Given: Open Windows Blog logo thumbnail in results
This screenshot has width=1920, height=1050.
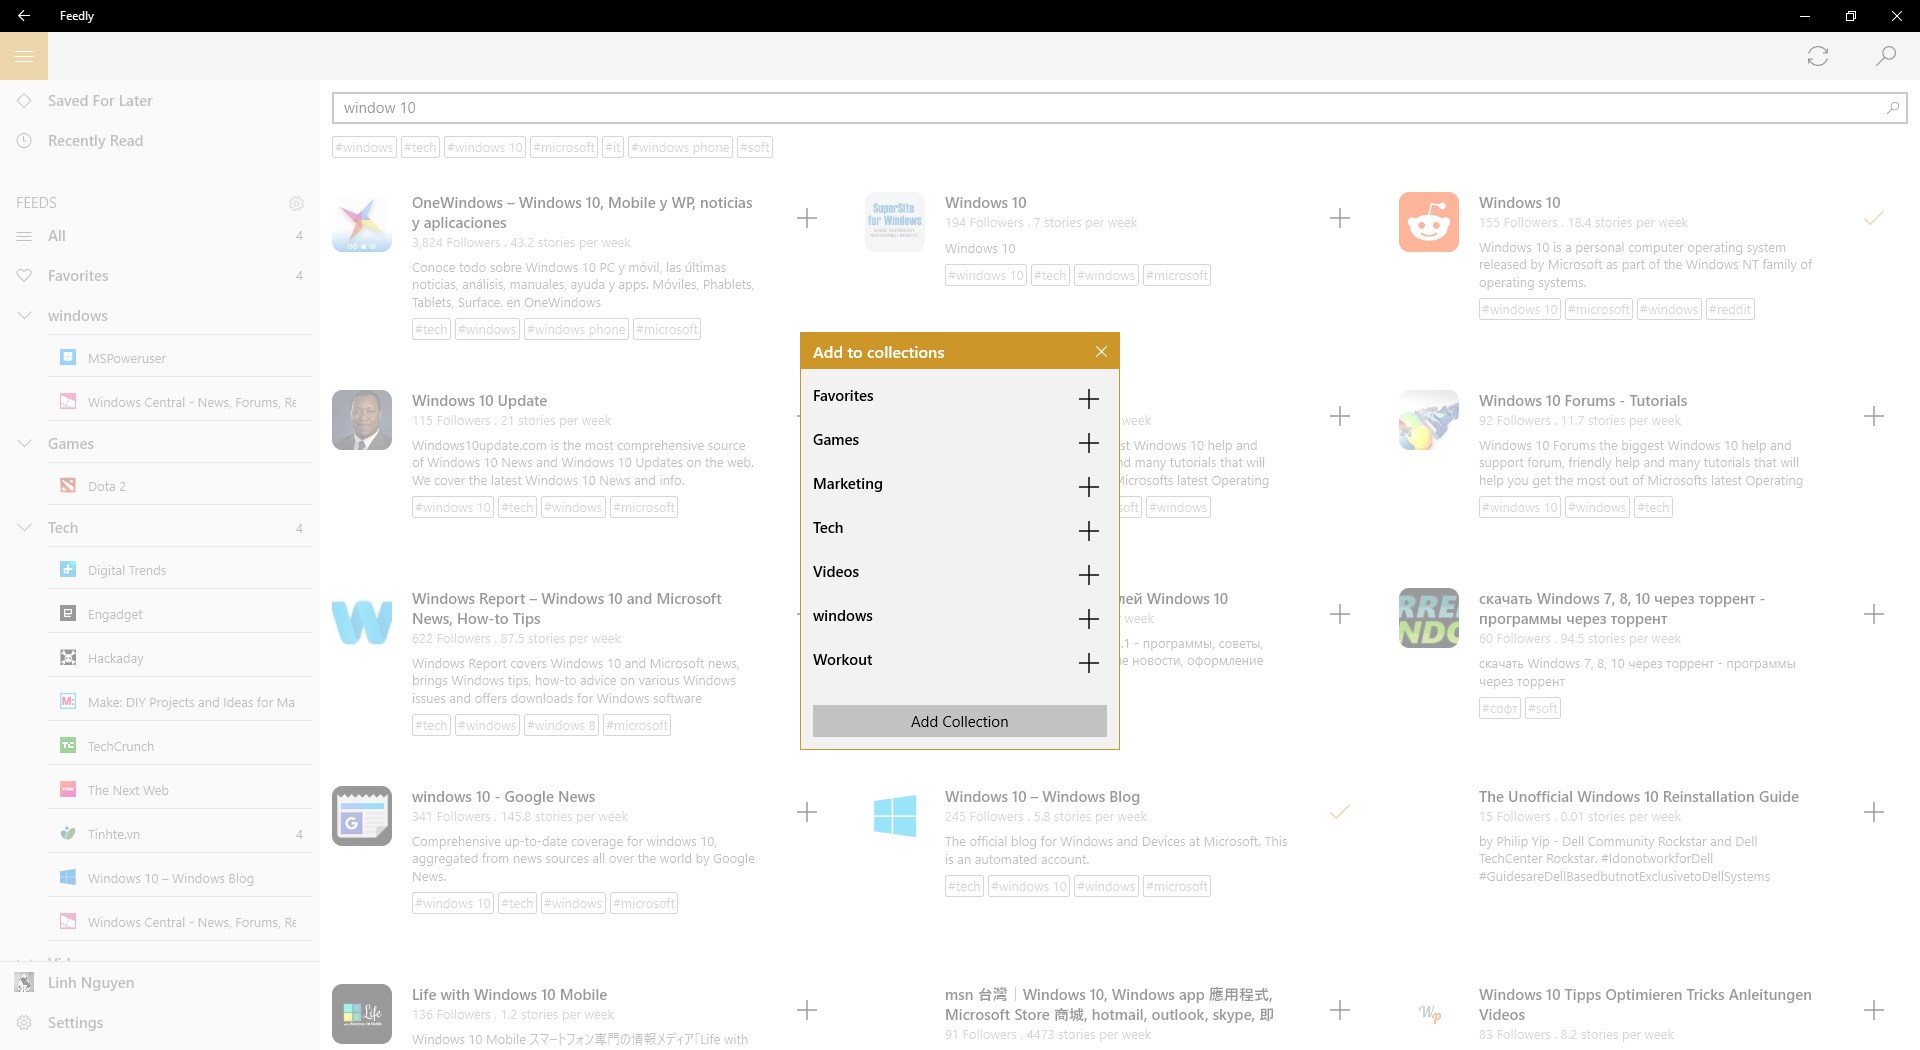Looking at the screenshot, I should [895, 816].
